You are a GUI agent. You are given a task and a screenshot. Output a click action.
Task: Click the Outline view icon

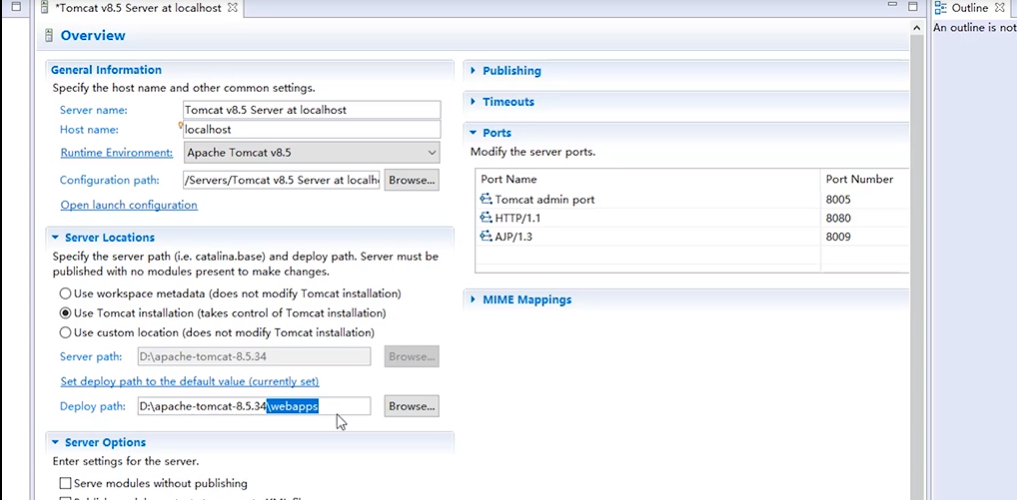[940, 8]
